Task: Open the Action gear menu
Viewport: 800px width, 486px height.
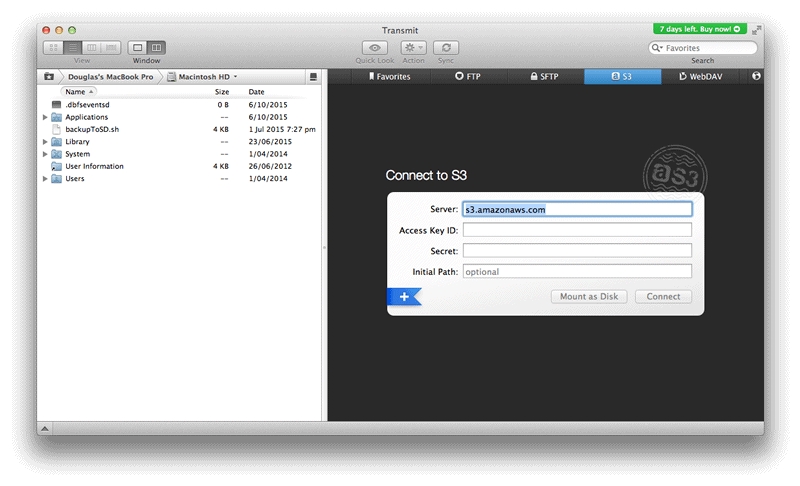Action: tap(413, 47)
